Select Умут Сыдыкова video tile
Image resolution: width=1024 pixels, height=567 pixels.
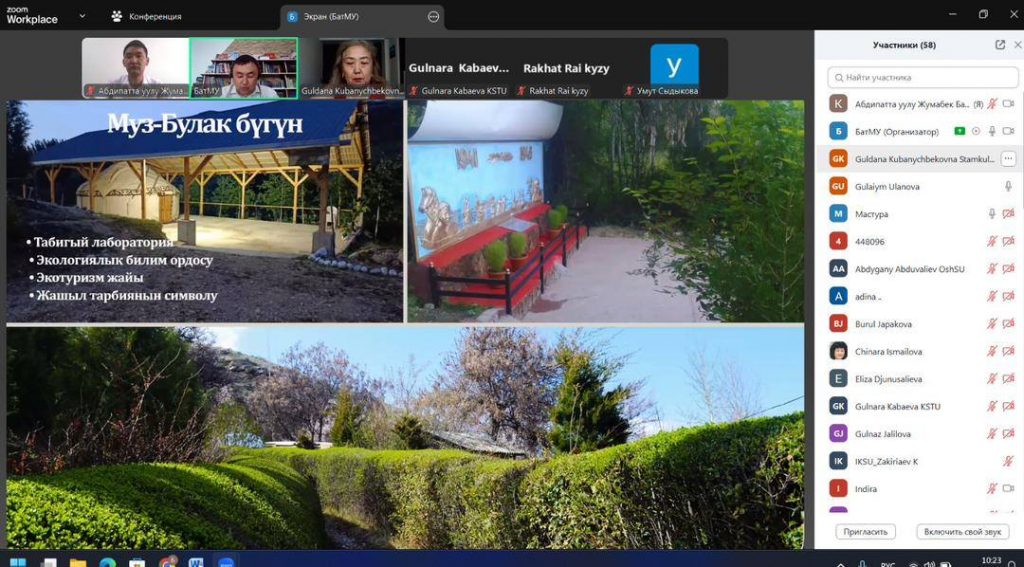[x=674, y=68]
